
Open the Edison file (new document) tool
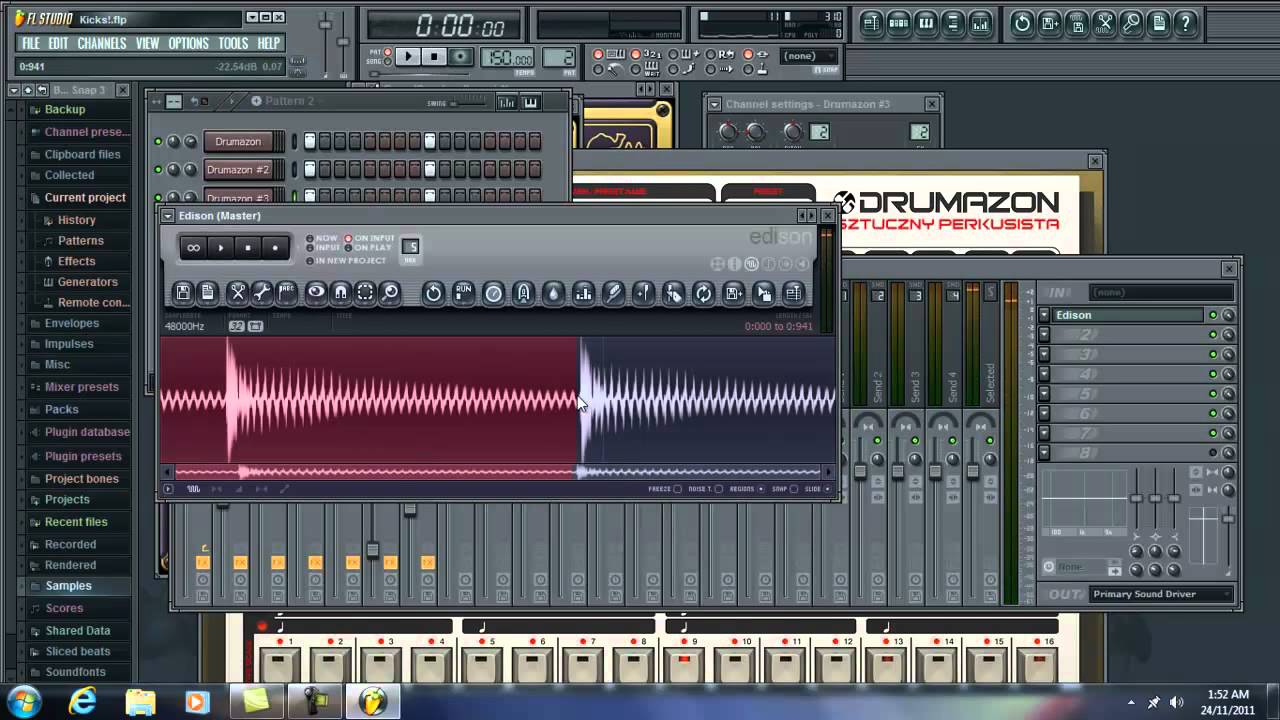pos(208,293)
